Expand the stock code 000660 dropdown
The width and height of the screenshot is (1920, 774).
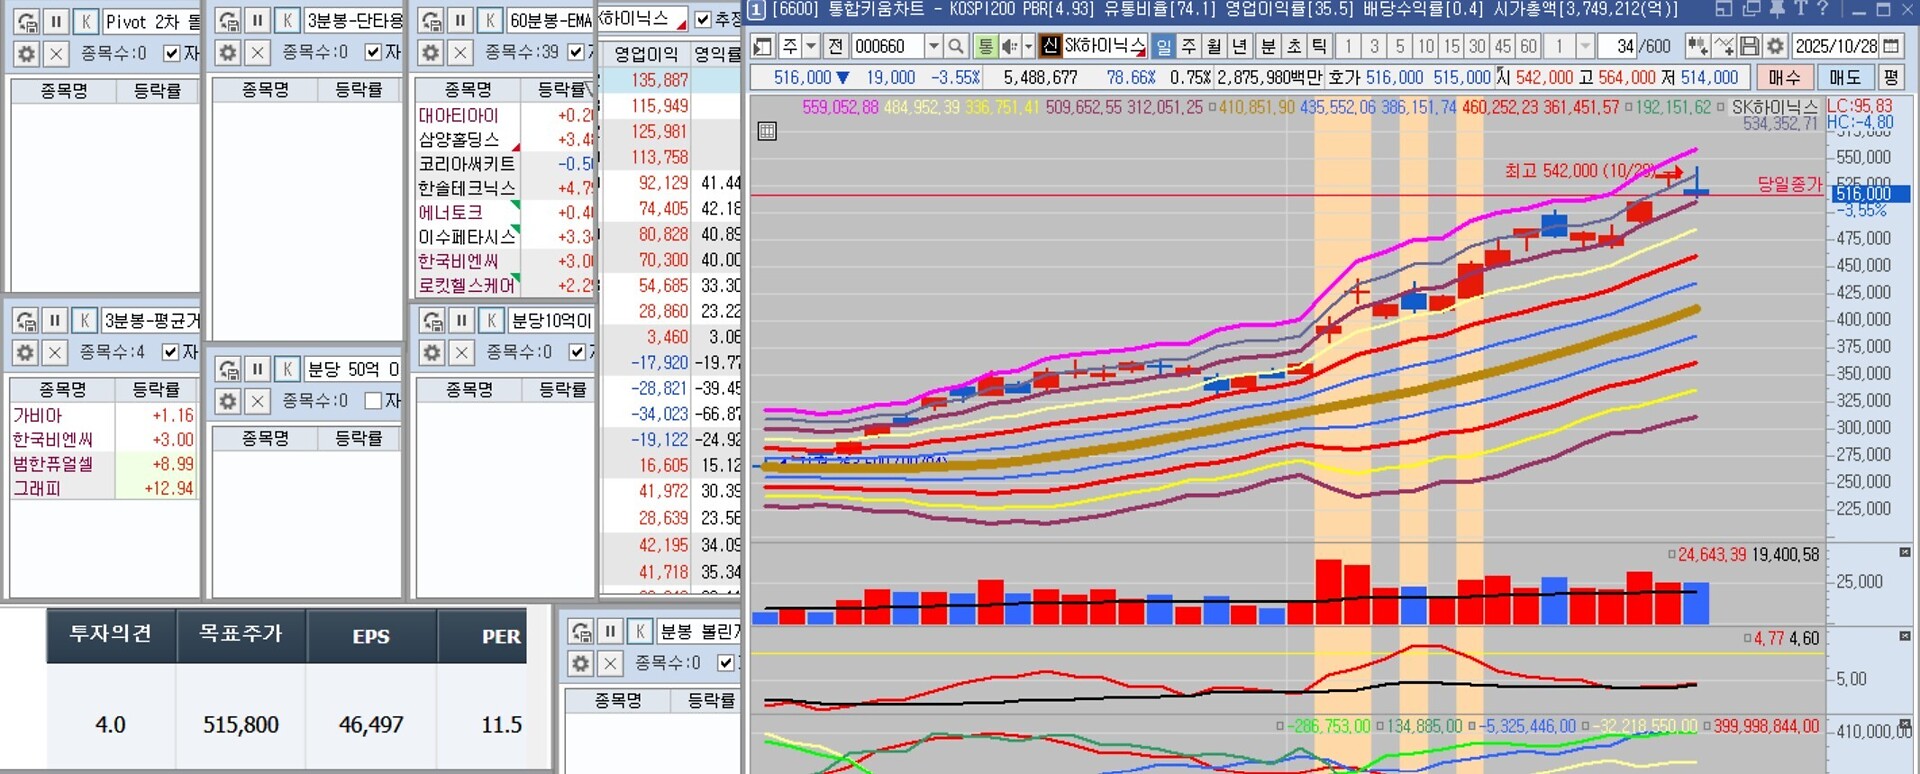(933, 46)
